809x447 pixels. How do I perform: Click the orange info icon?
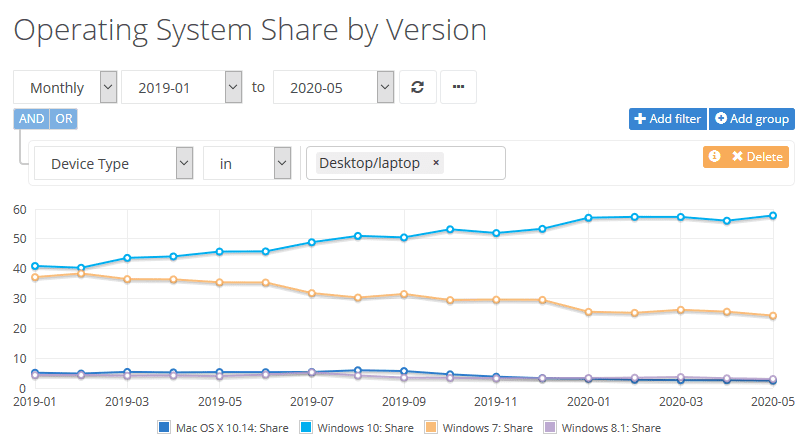click(x=714, y=157)
